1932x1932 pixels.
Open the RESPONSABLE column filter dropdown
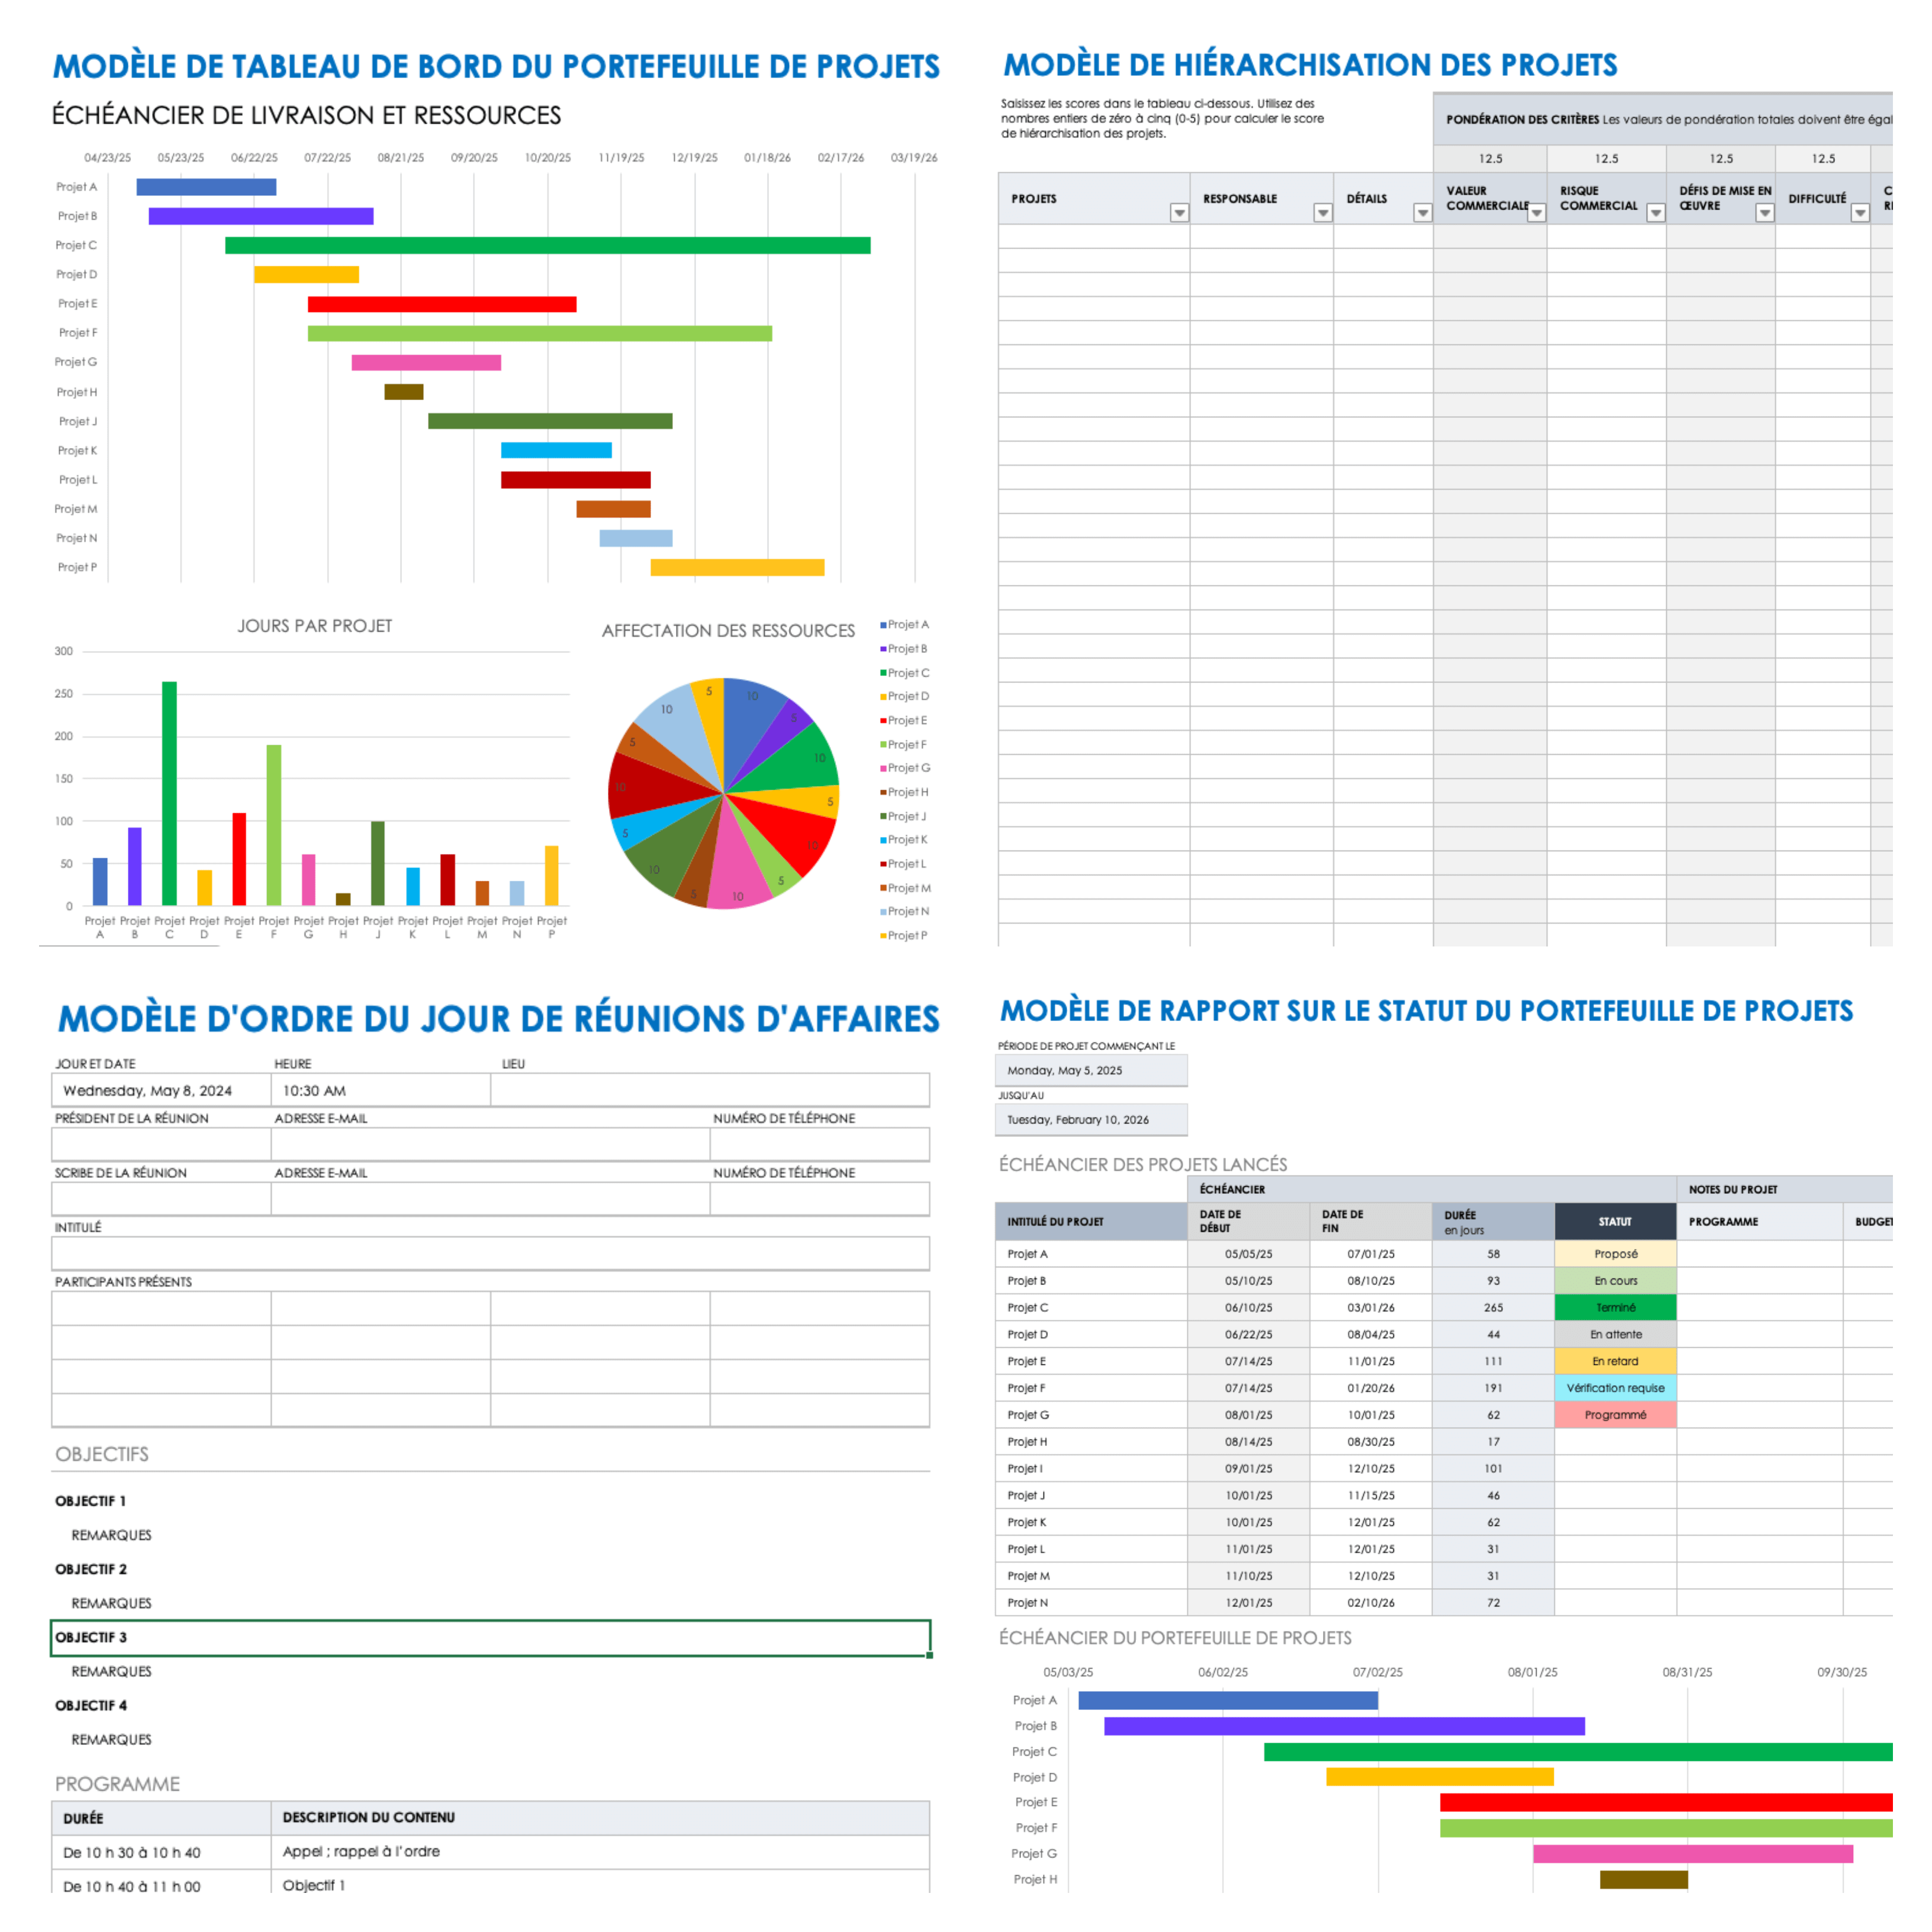point(1322,213)
